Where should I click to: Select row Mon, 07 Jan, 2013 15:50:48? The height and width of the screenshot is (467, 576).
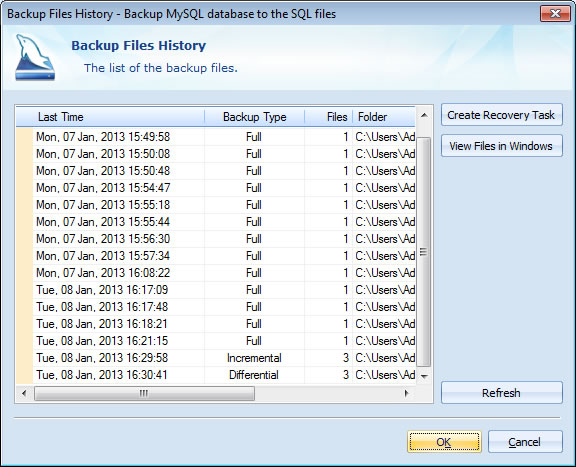coord(216,171)
